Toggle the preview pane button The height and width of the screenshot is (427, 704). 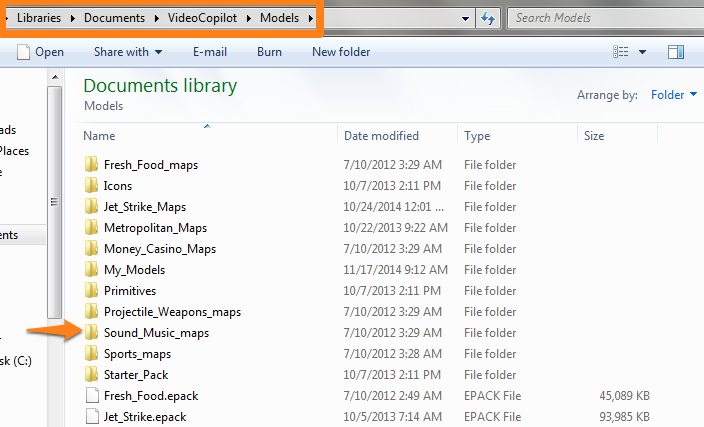[x=676, y=52]
